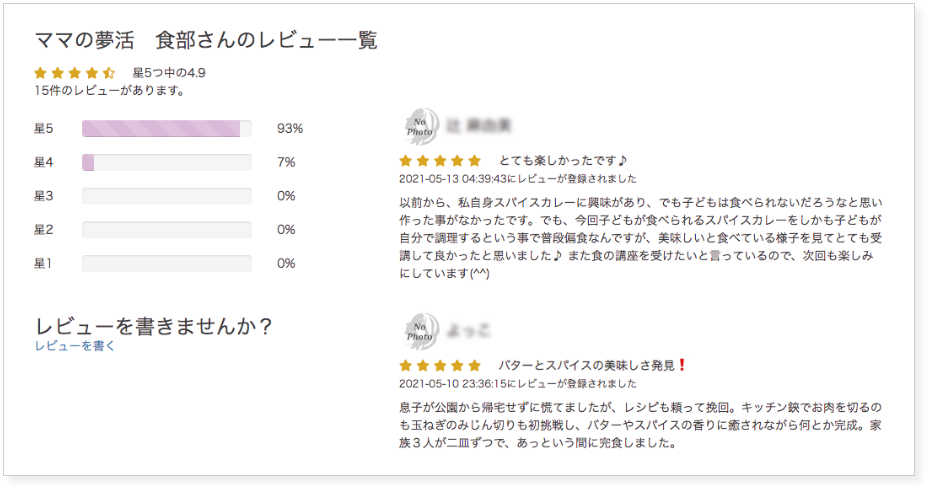The width and height of the screenshot is (930, 491).
Task: Click the first reviewer's No Photo avatar
Action: 421,126
